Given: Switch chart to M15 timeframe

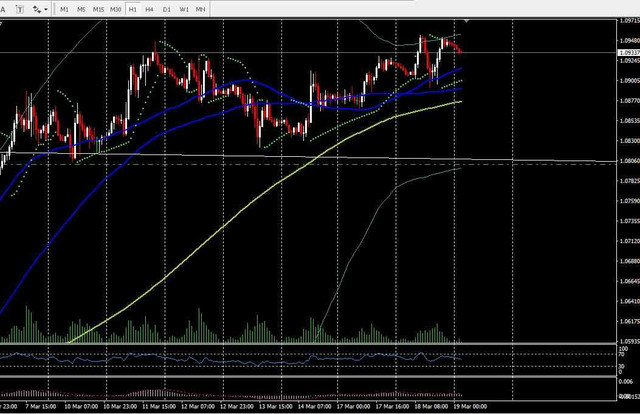Looking at the screenshot, I should coord(98,9).
